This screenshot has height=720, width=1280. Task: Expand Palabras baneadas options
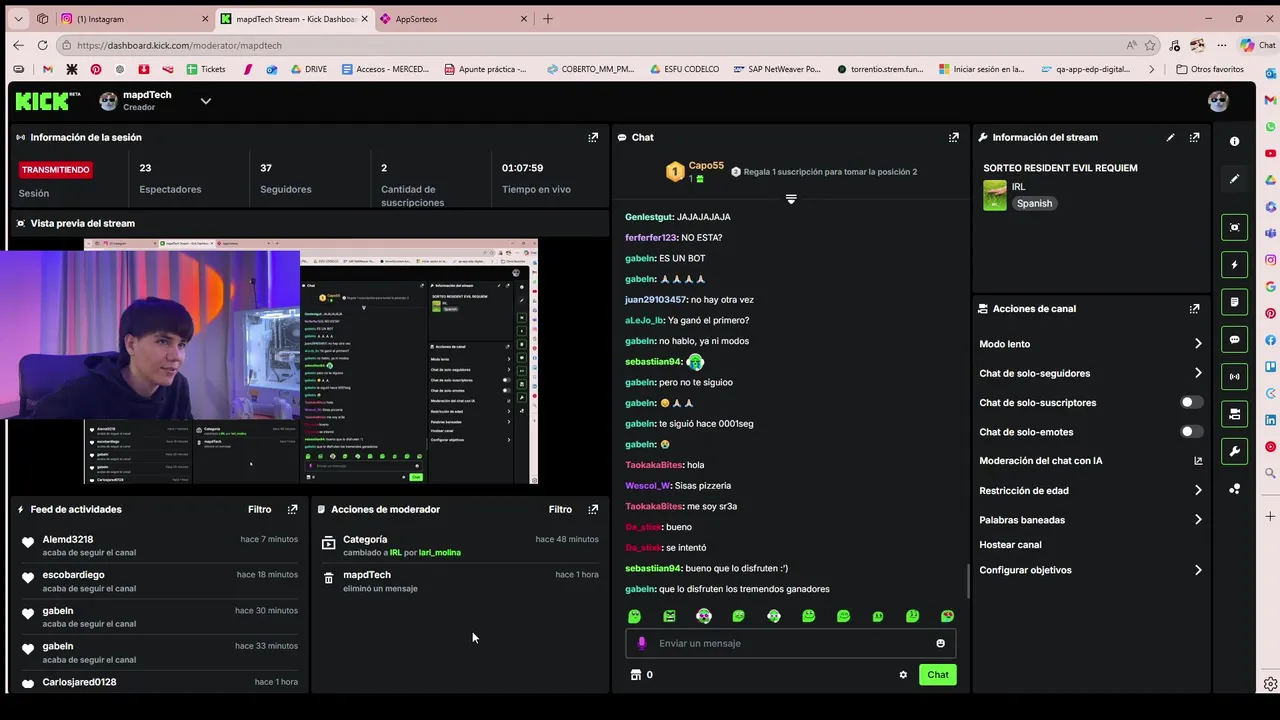pyautogui.click(x=1198, y=520)
